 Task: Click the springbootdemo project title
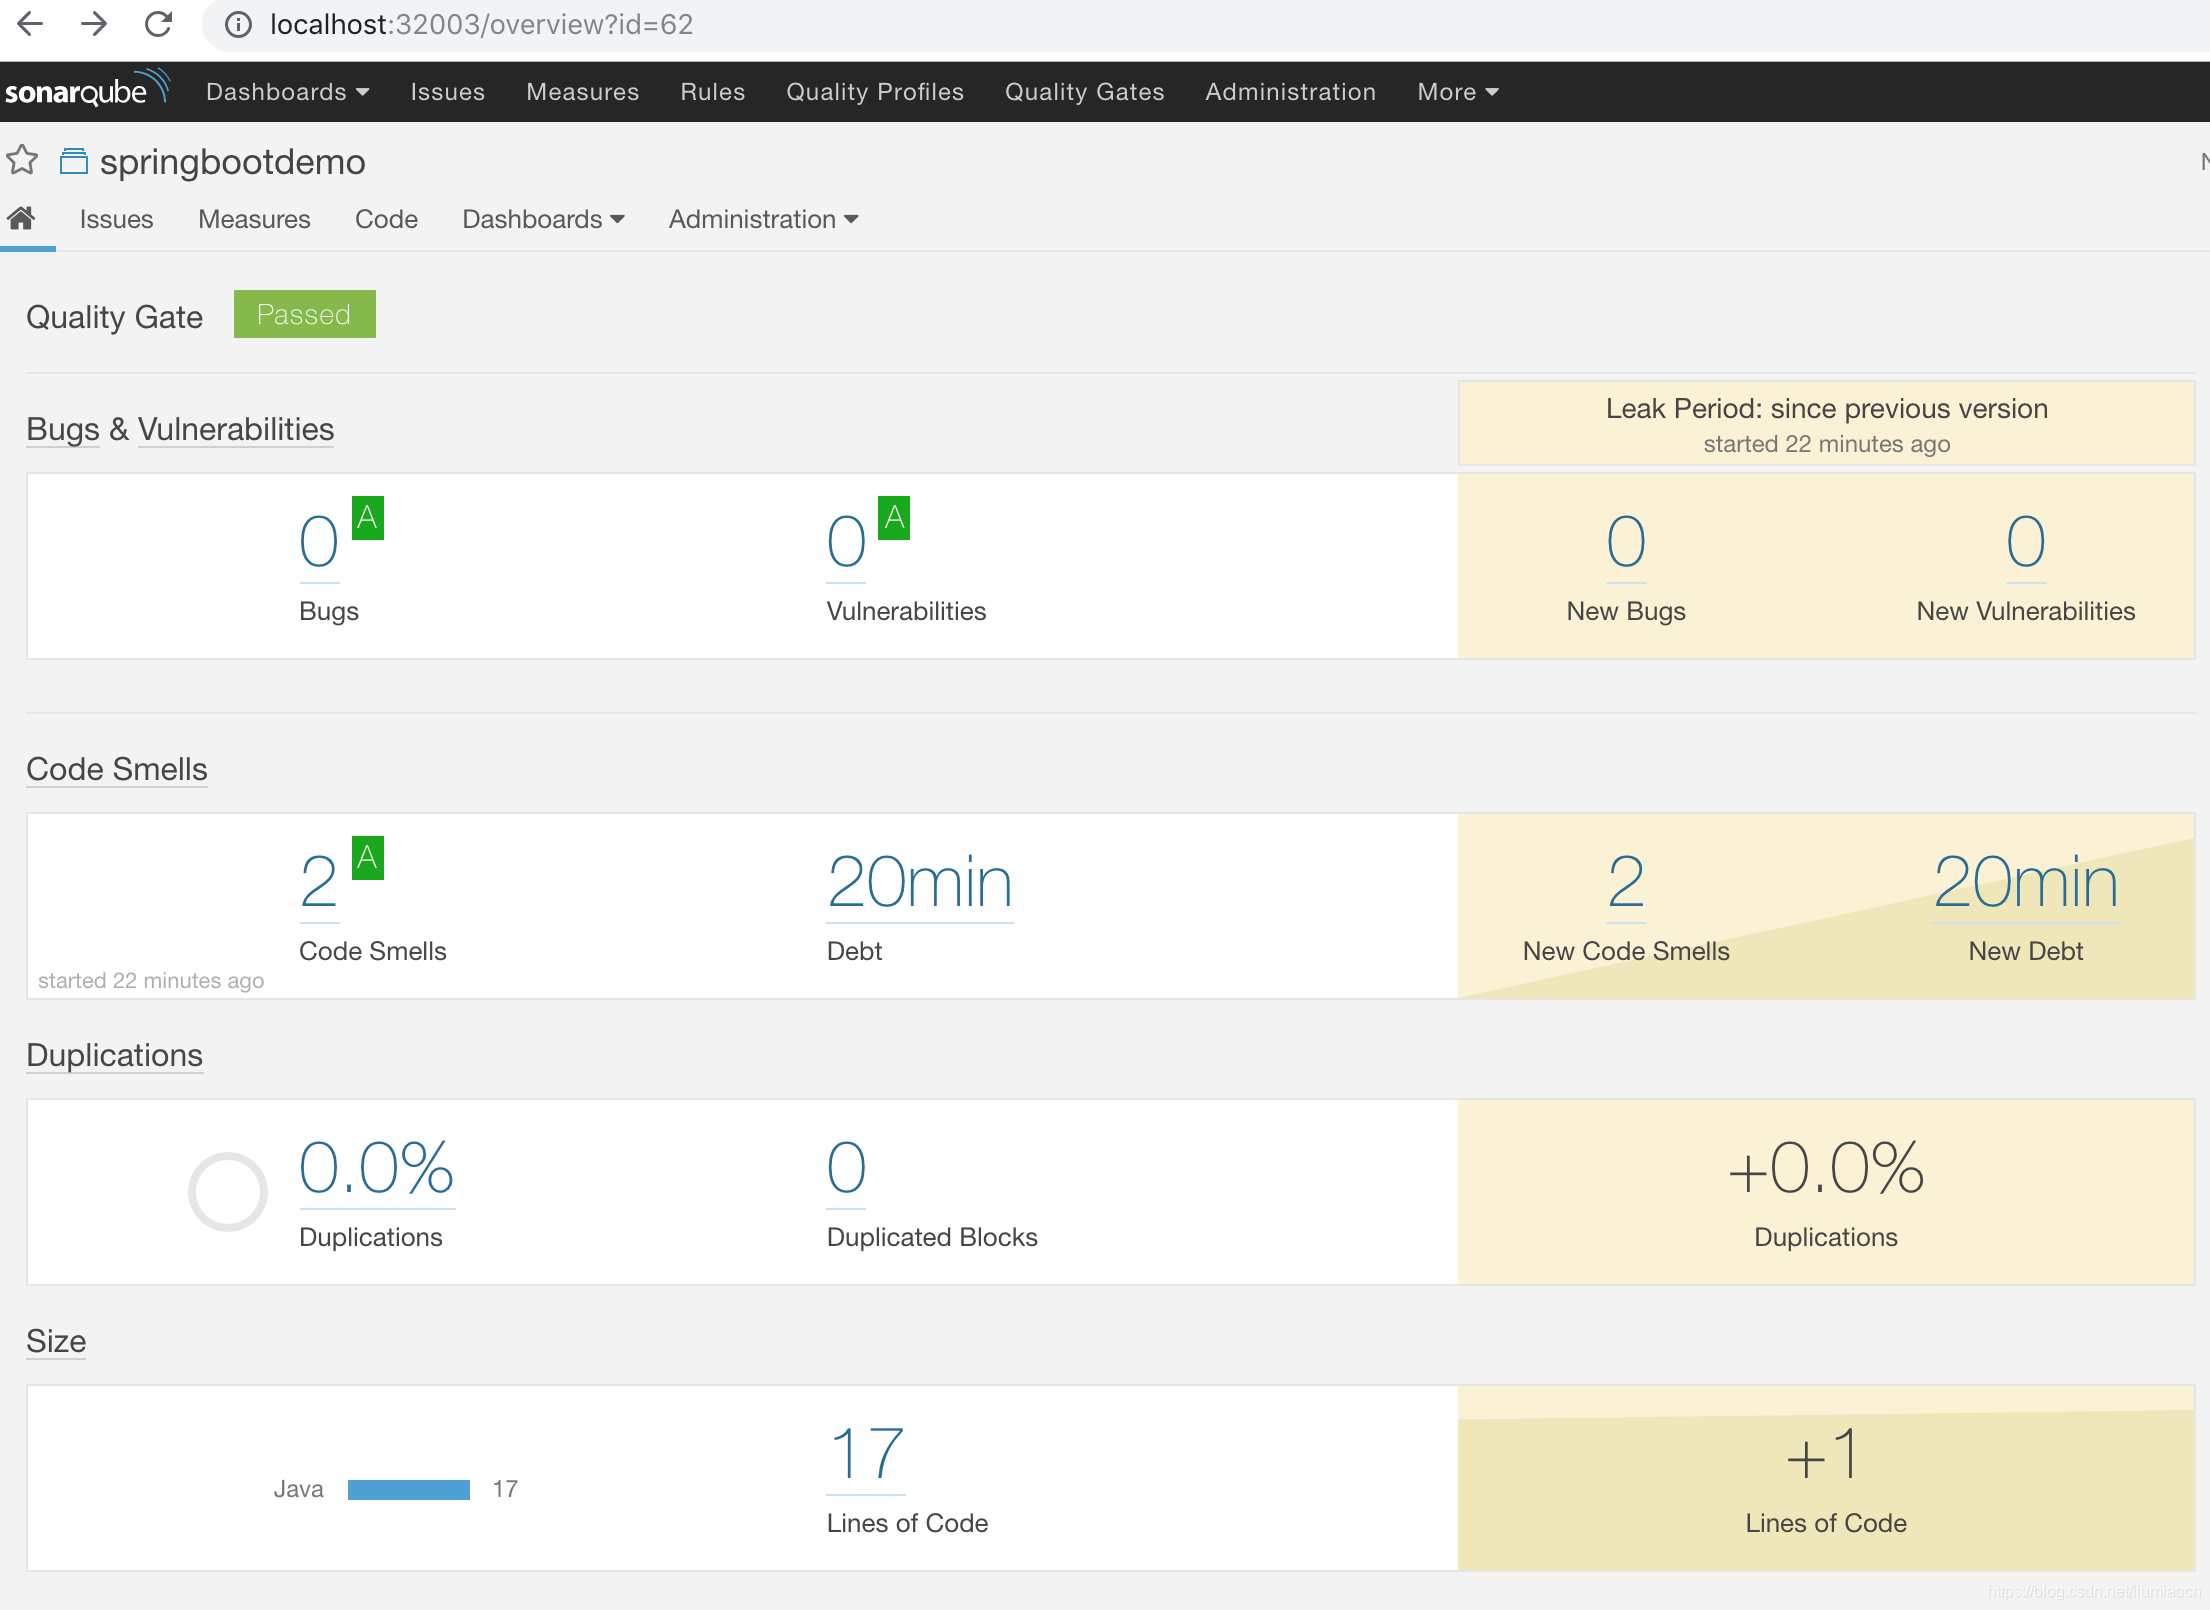coord(232,162)
